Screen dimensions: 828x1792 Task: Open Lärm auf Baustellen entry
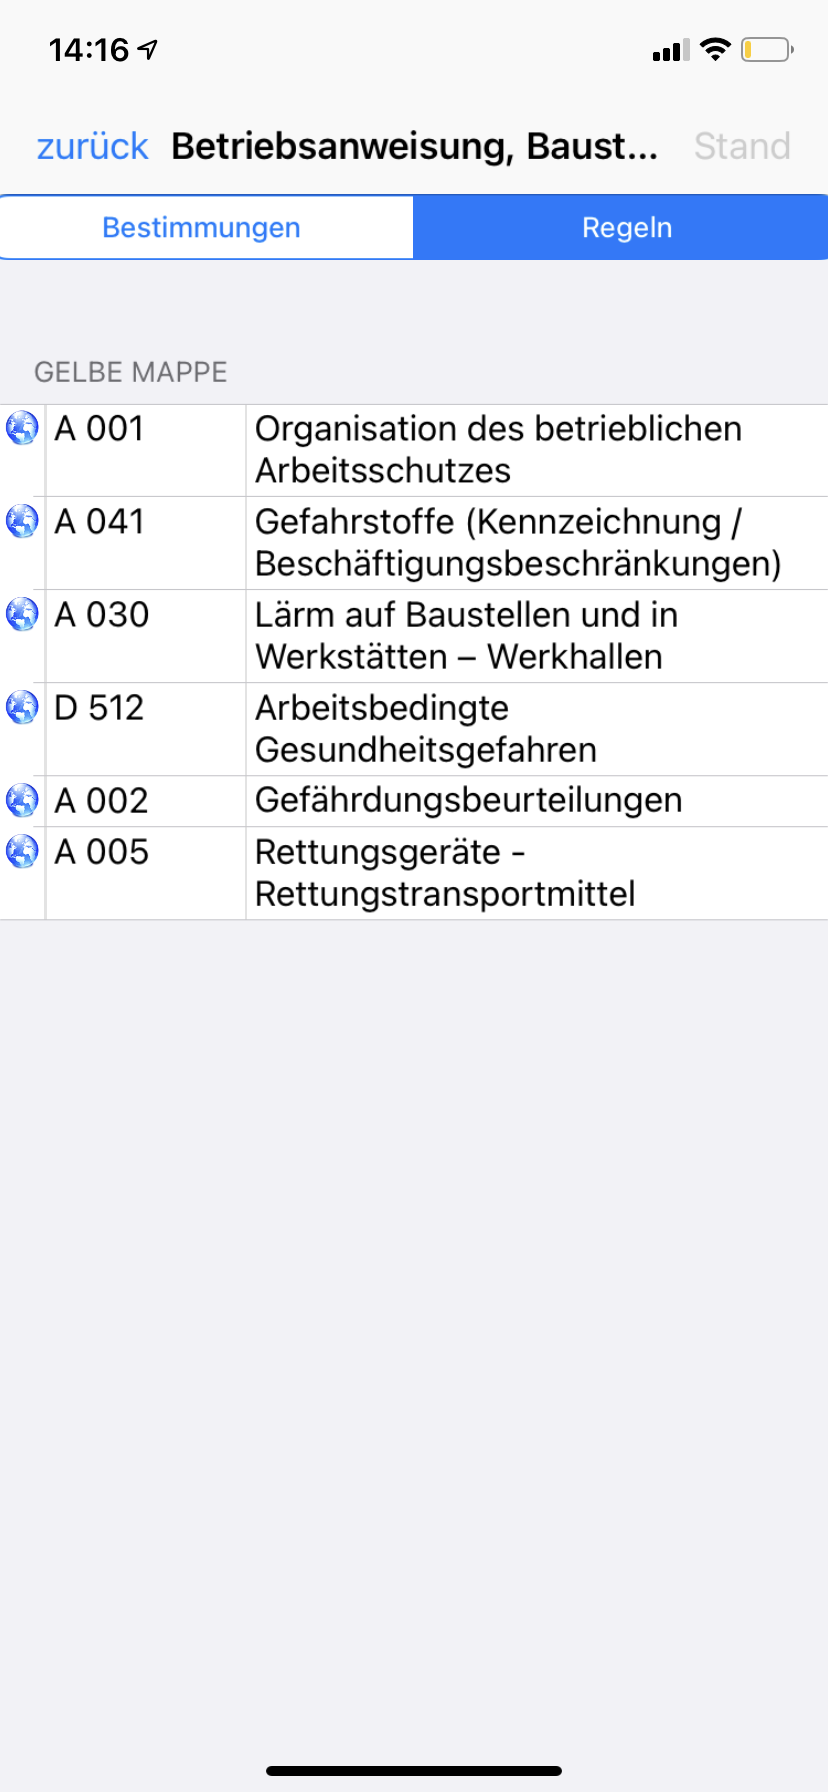click(x=414, y=636)
